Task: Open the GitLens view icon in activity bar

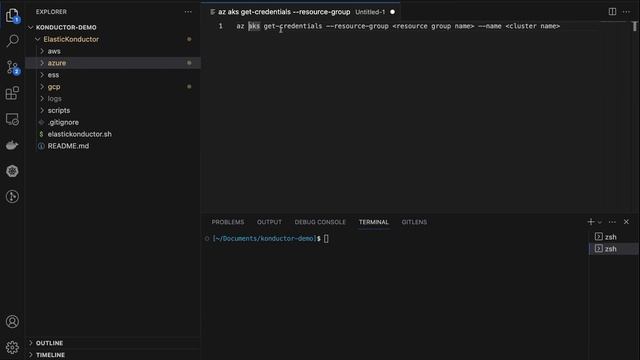Action: pyautogui.click(x=12, y=197)
